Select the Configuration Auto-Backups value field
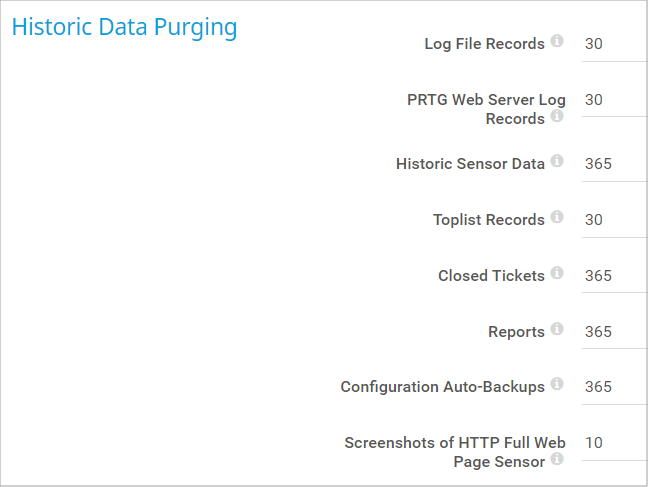Image resolution: width=648 pixels, height=487 pixels. click(x=614, y=387)
